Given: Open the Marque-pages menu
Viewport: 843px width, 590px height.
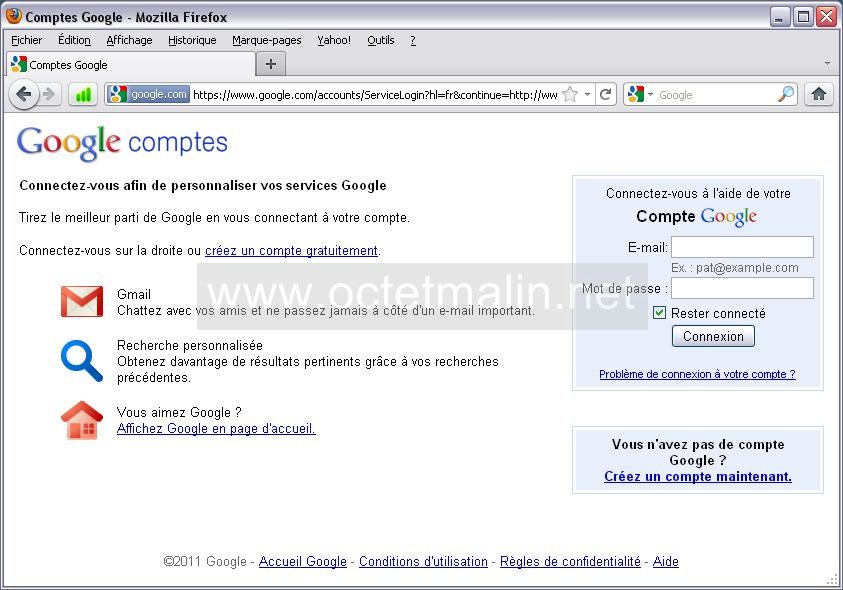Looking at the screenshot, I should click(267, 40).
